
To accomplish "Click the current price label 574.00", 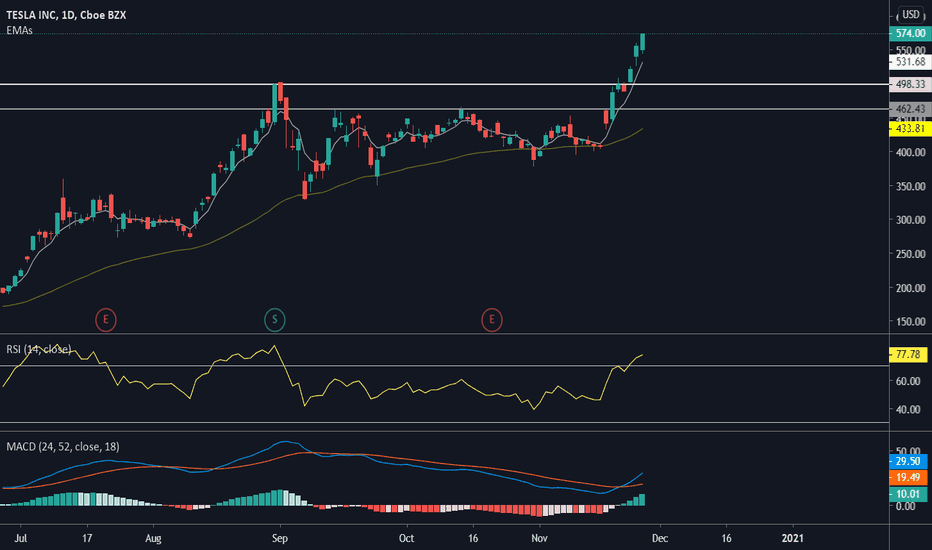I will pos(910,33).
